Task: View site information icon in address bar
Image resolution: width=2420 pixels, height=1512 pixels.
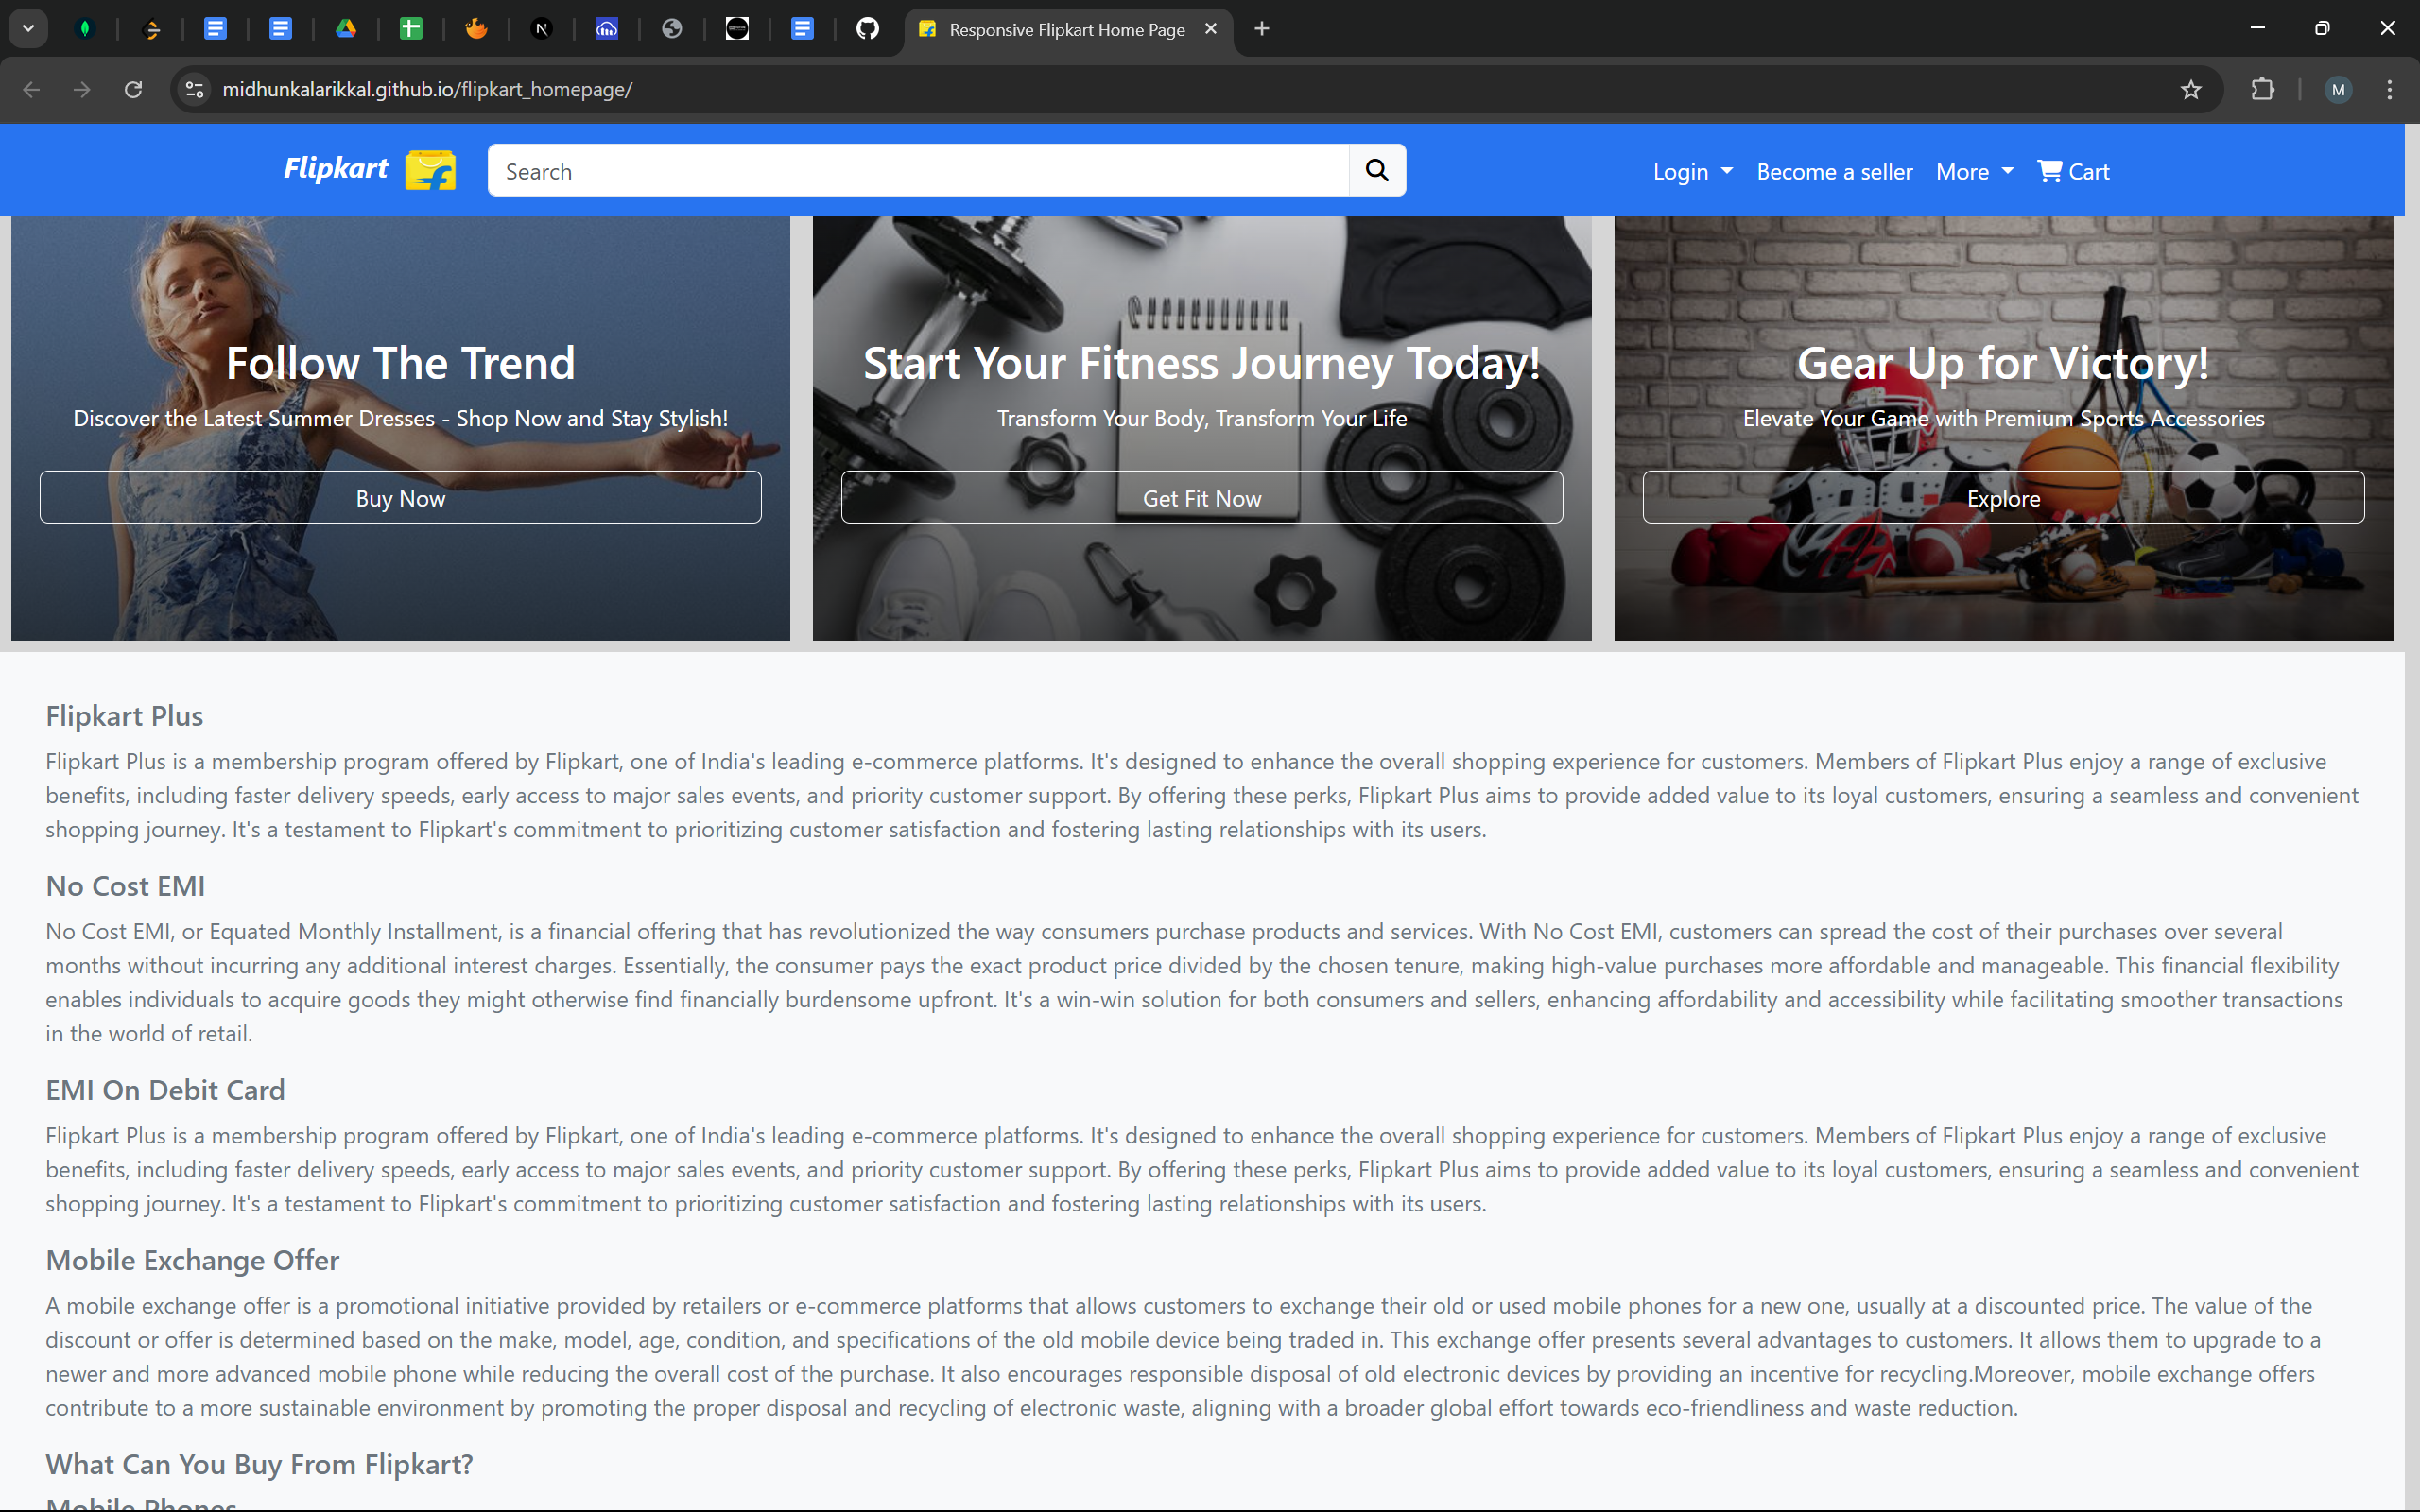Action: (x=195, y=90)
